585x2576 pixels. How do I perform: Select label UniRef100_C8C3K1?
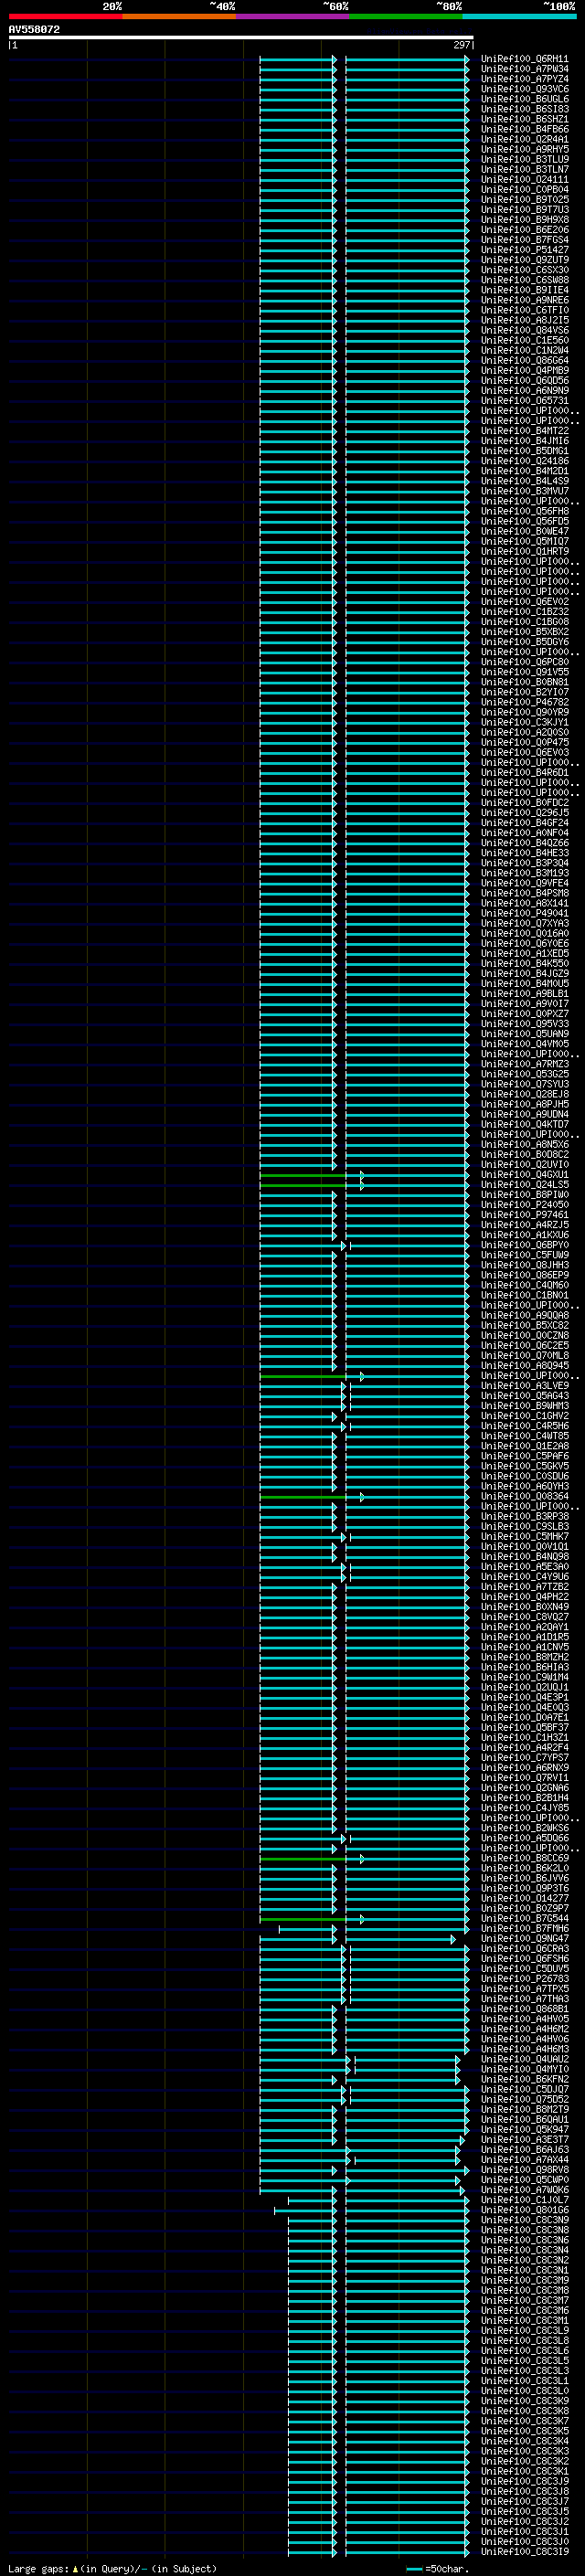point(525,2471)
